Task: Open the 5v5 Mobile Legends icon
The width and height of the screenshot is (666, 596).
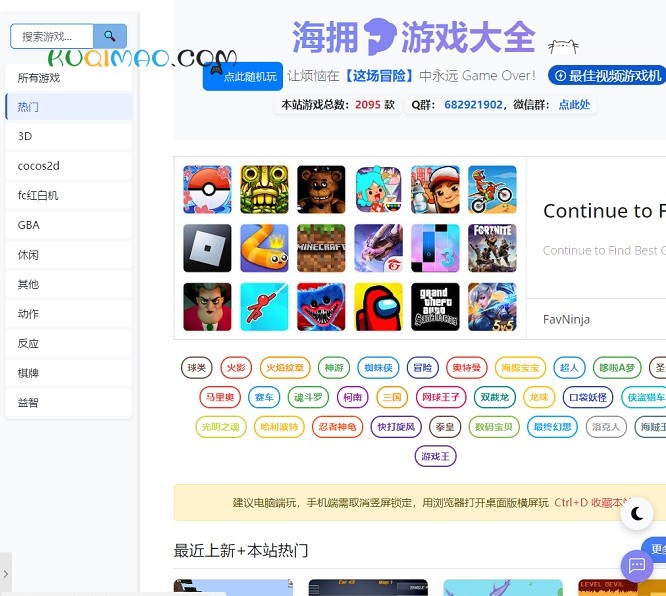Action: point(492,307)
